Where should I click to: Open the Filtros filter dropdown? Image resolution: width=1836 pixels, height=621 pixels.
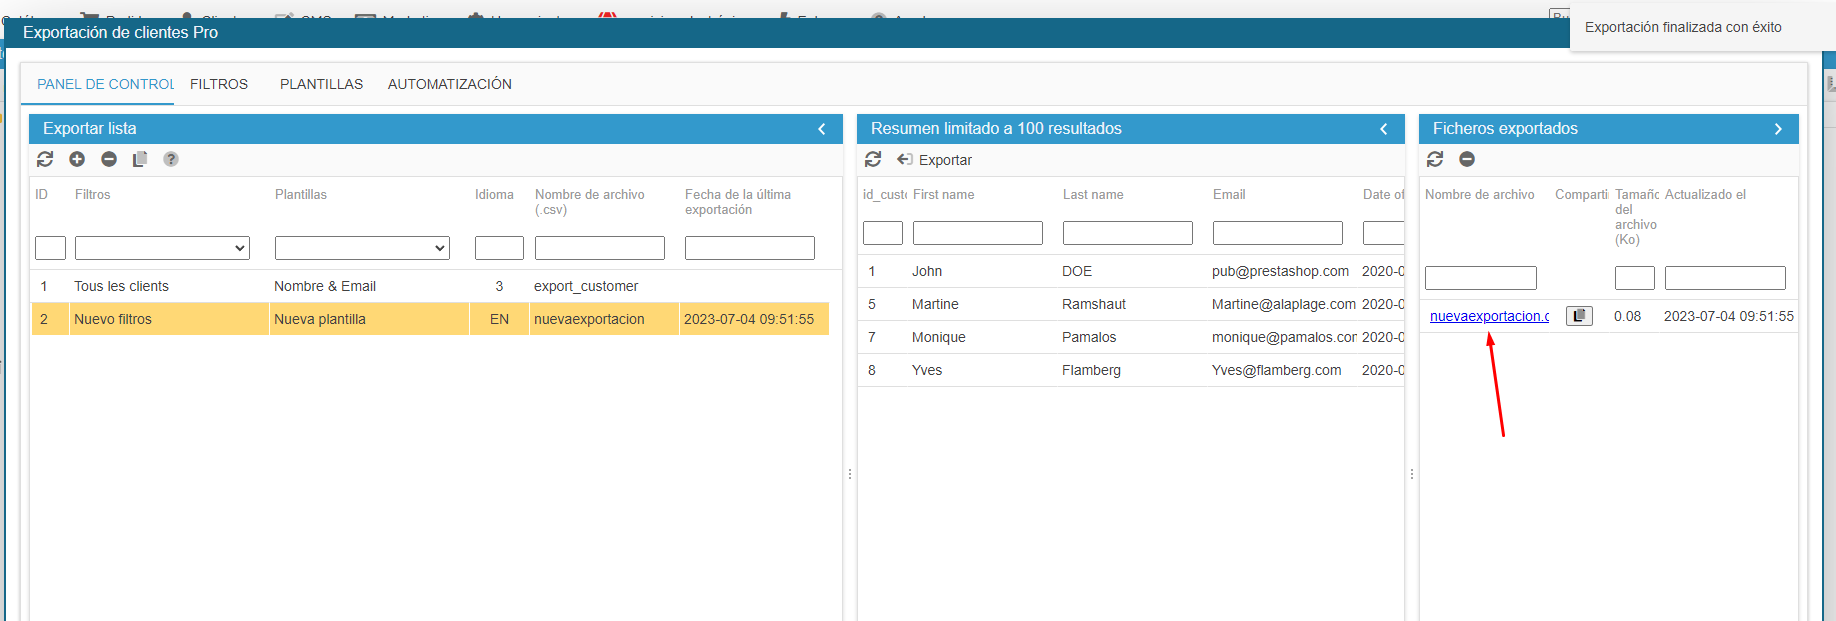pos(162,248)
